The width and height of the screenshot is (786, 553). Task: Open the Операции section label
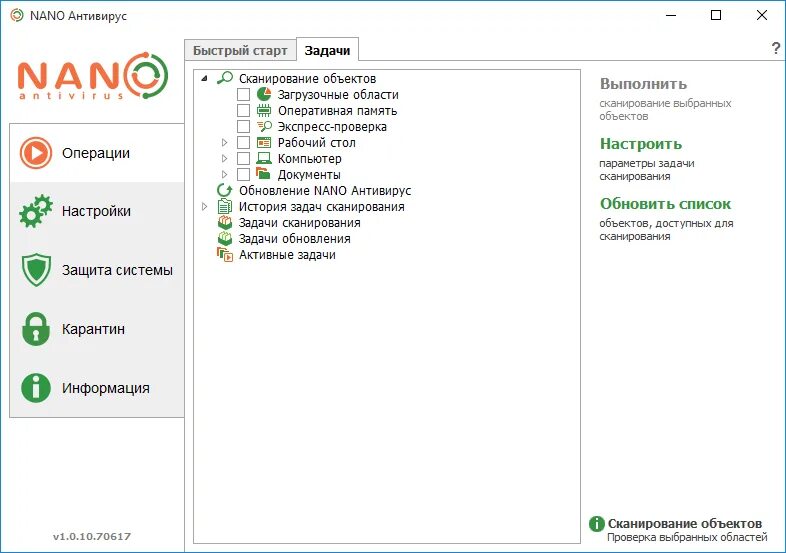point(96,153)
